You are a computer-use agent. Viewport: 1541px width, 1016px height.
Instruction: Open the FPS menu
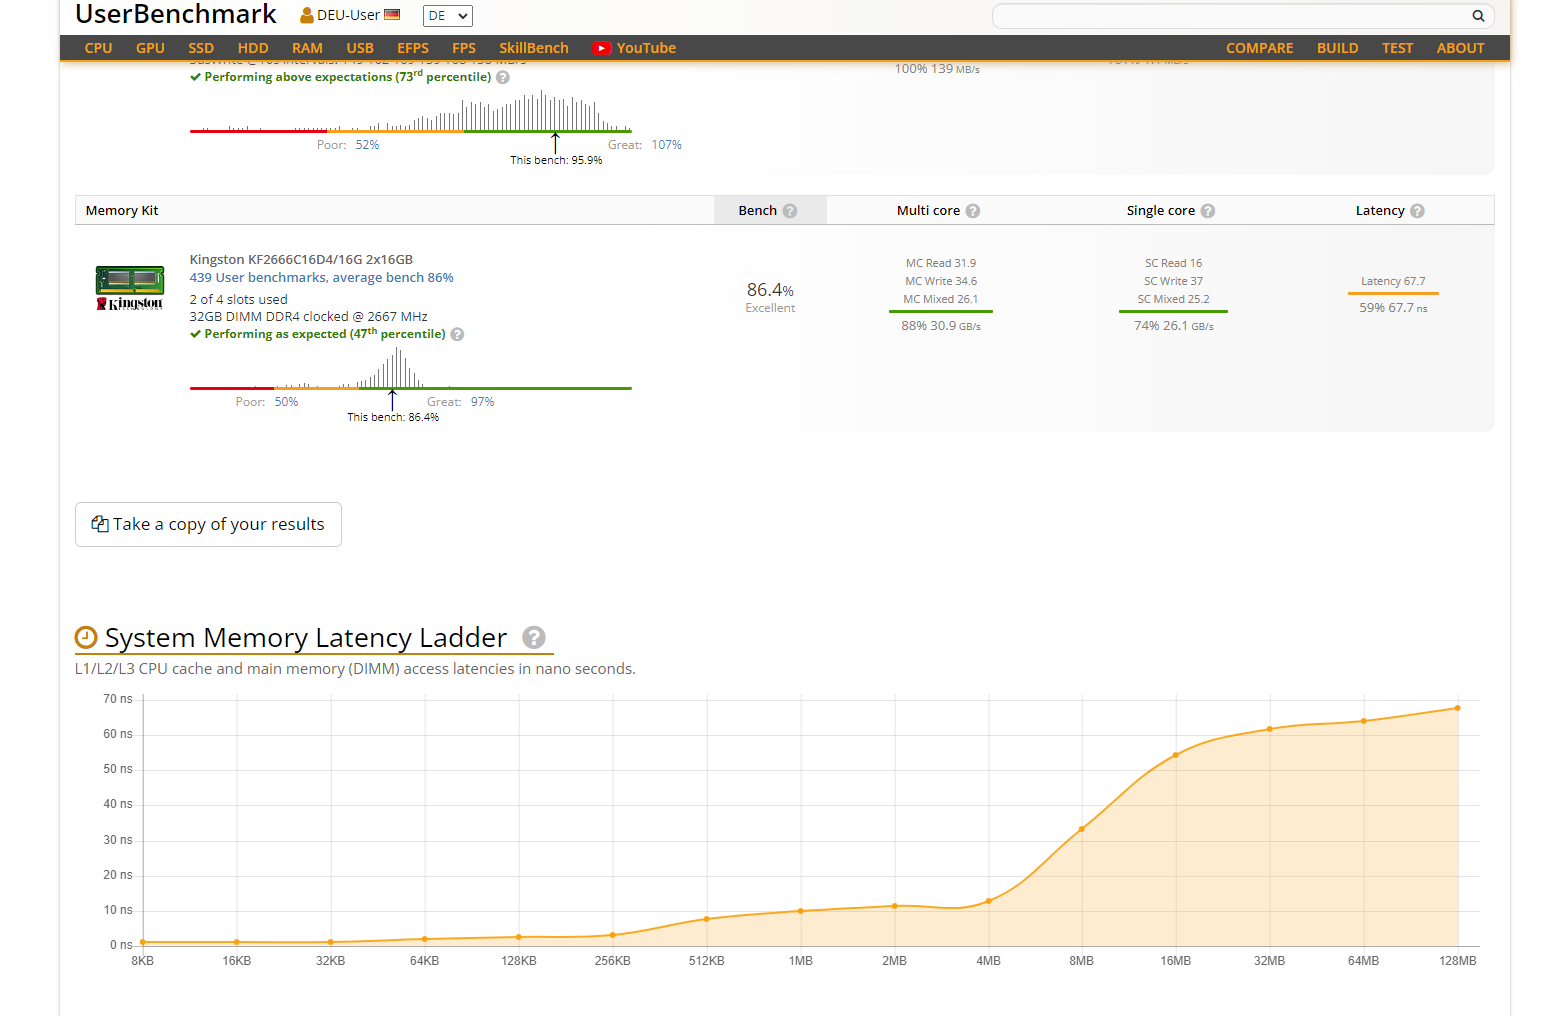(464, 48)
